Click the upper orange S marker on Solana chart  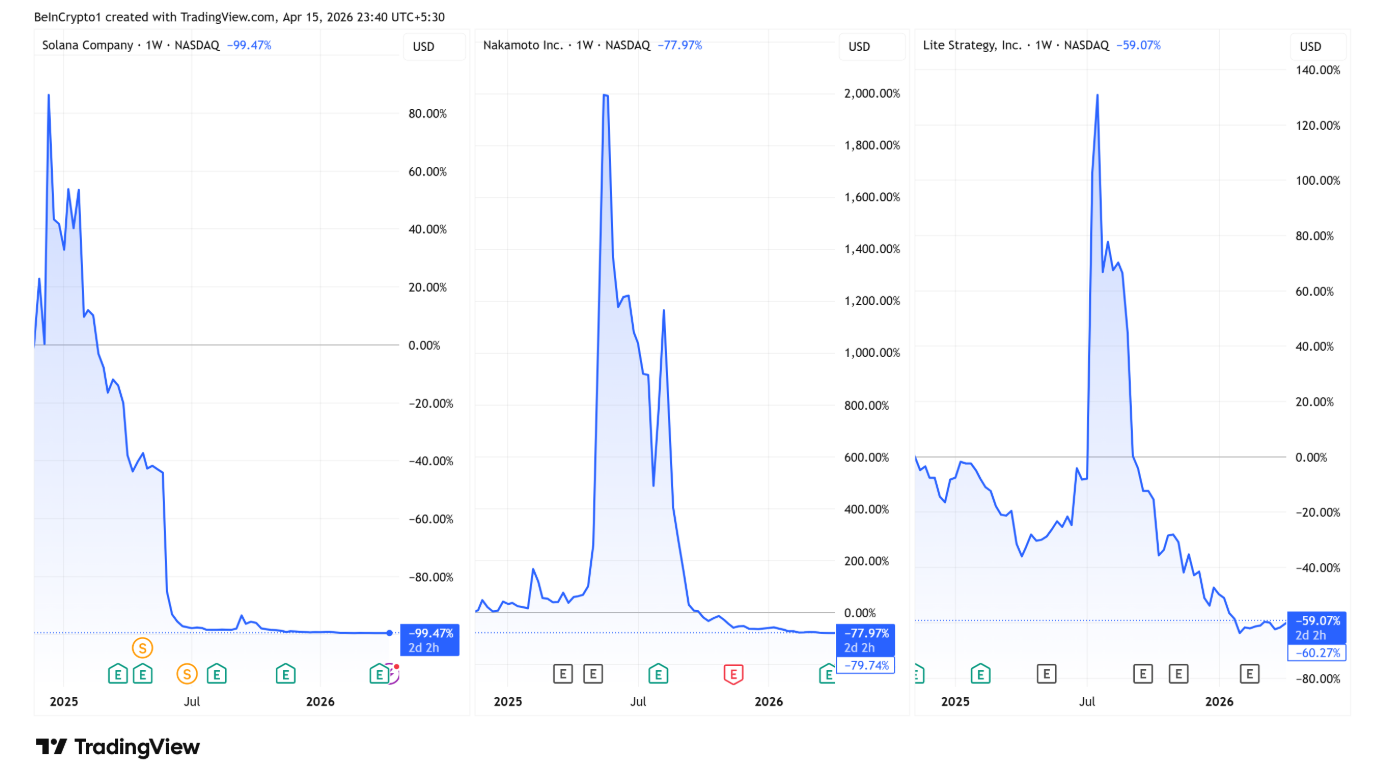[142, 648]
